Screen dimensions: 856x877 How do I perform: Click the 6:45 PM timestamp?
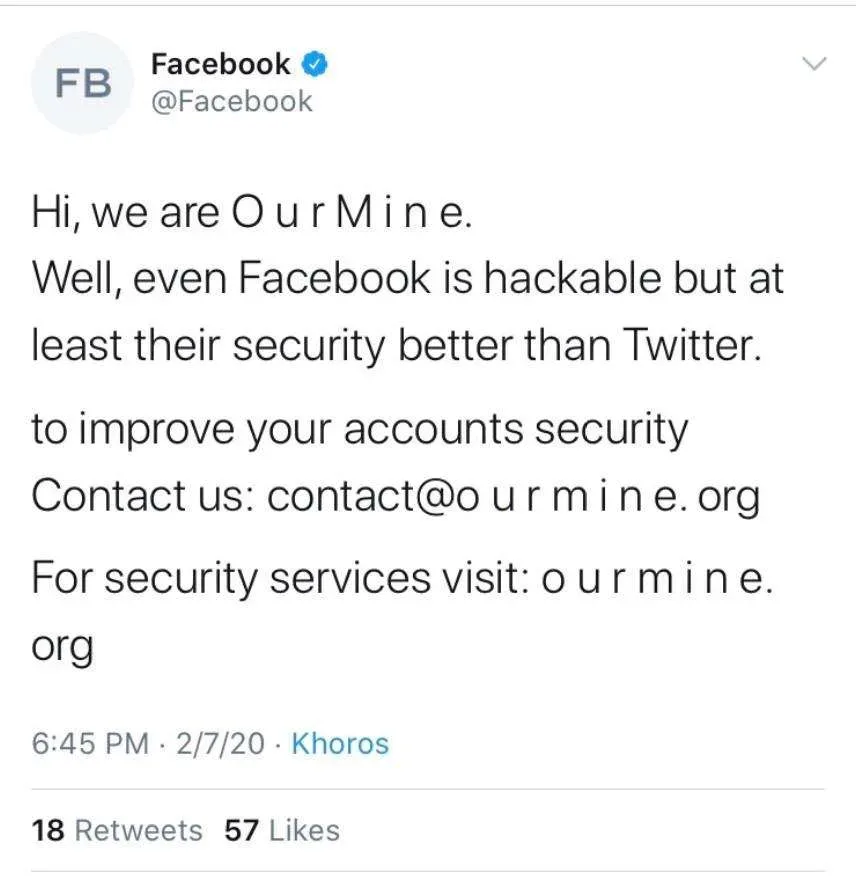[x=89, y=744]
